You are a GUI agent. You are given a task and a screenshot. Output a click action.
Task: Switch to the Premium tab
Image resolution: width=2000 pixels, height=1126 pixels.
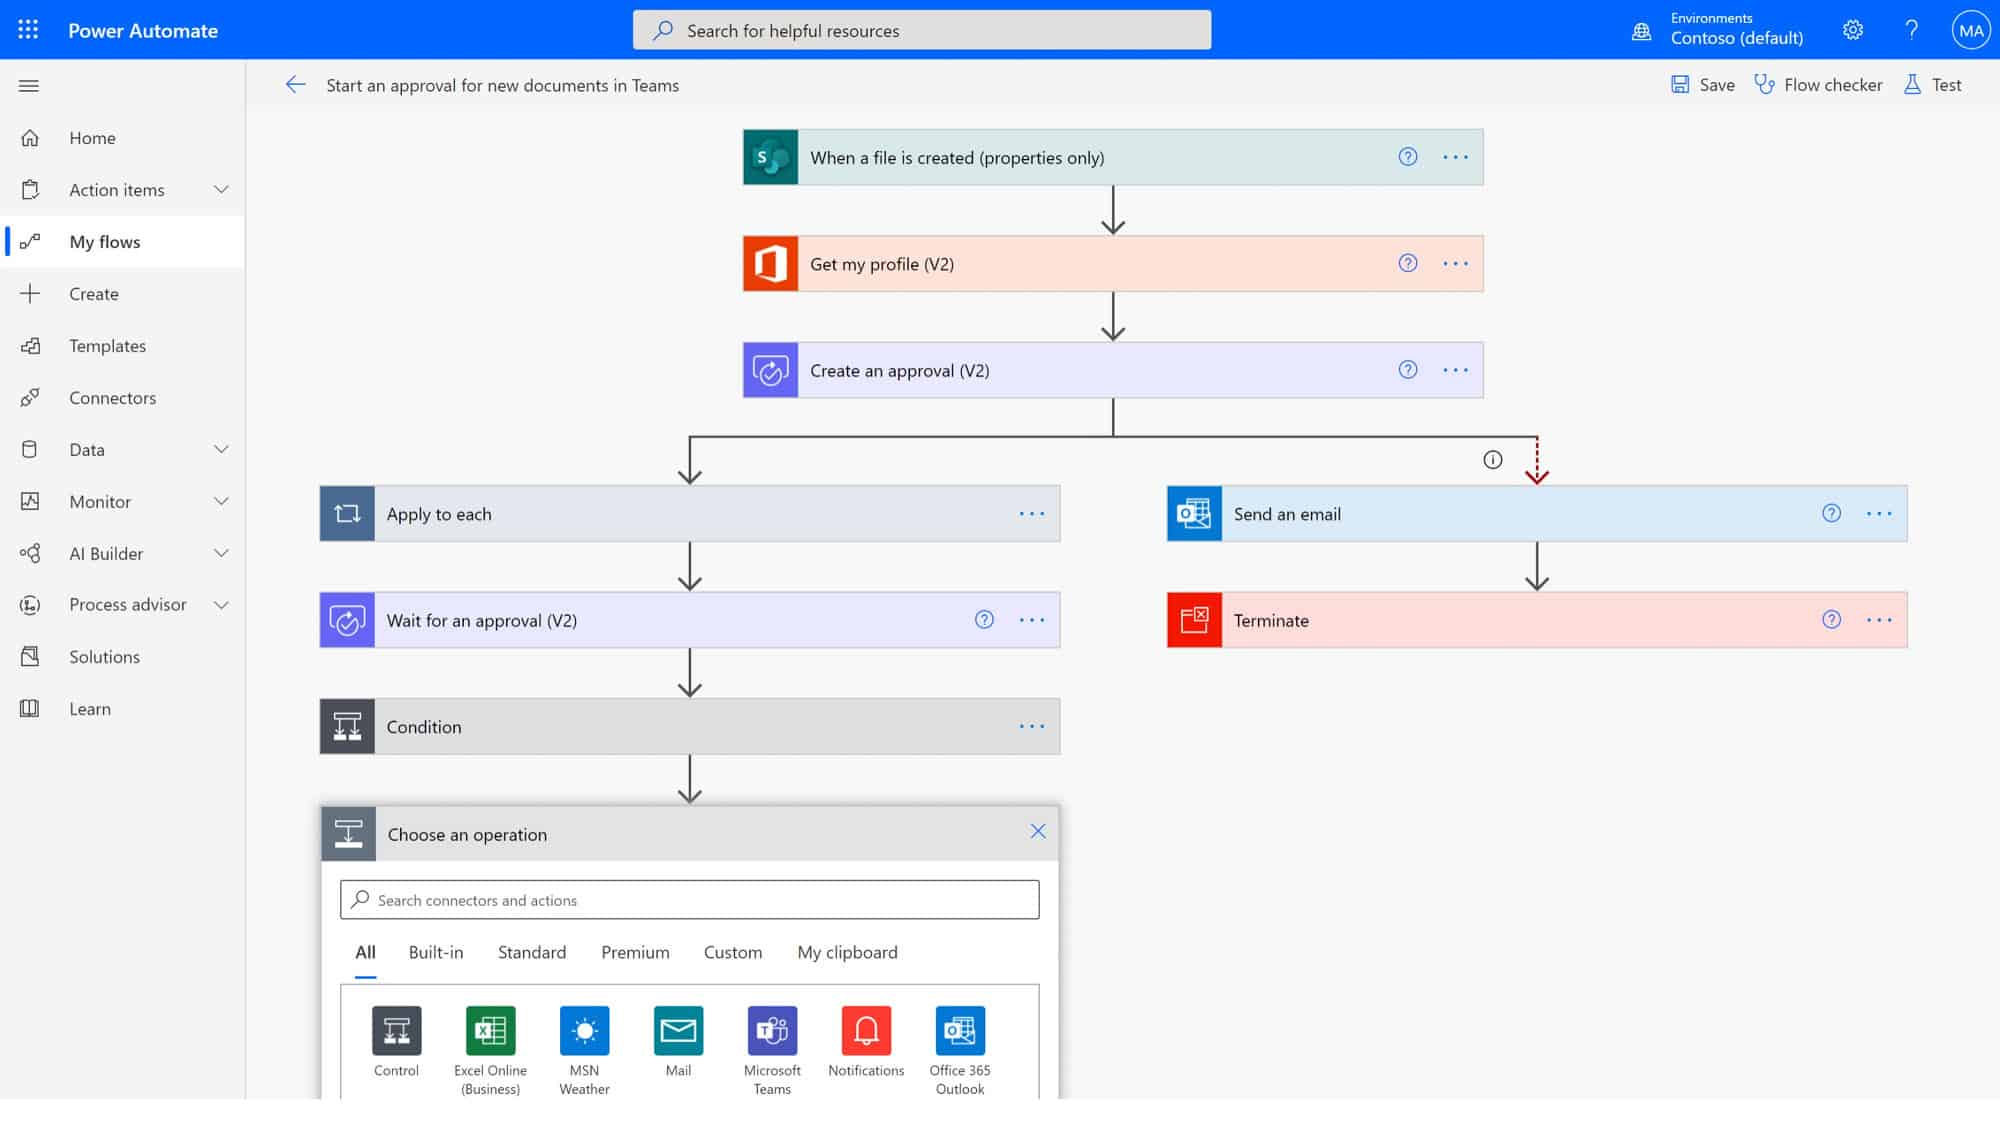pos(634,952)
